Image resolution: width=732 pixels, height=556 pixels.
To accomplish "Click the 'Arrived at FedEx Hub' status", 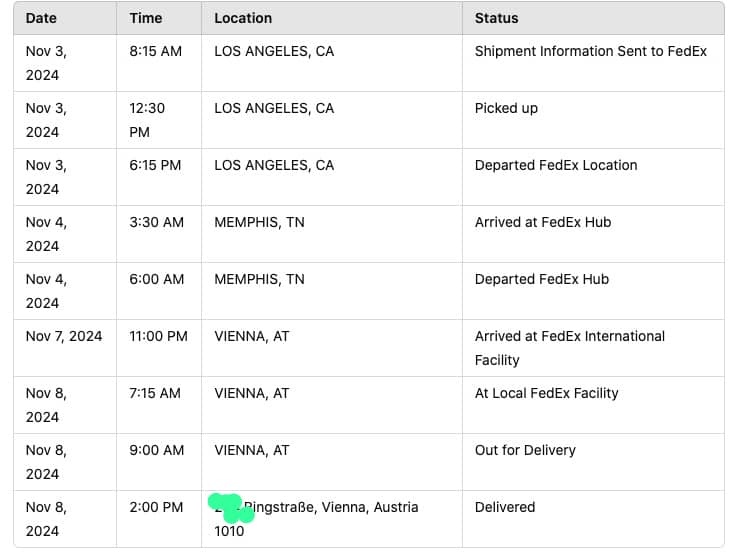I will 542,222.
